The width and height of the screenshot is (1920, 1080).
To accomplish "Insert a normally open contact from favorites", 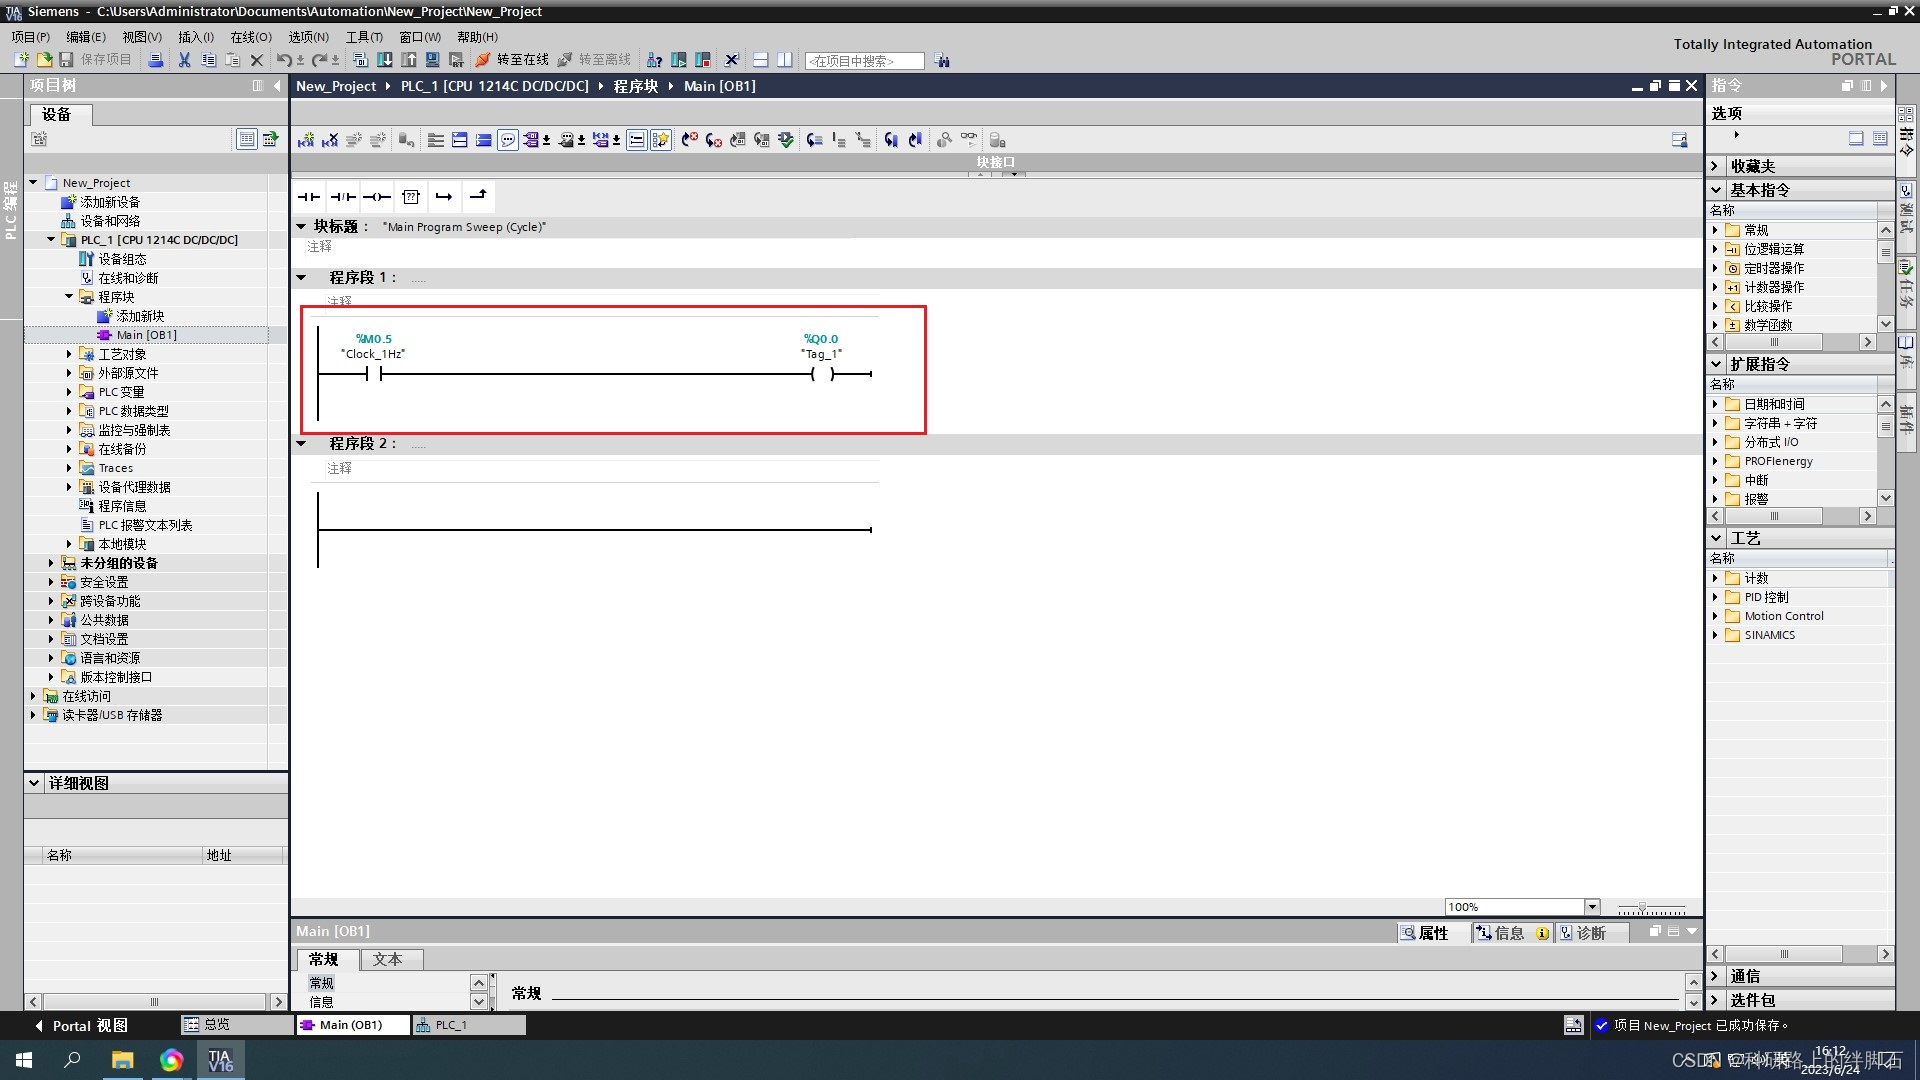I will coord(309,197).
